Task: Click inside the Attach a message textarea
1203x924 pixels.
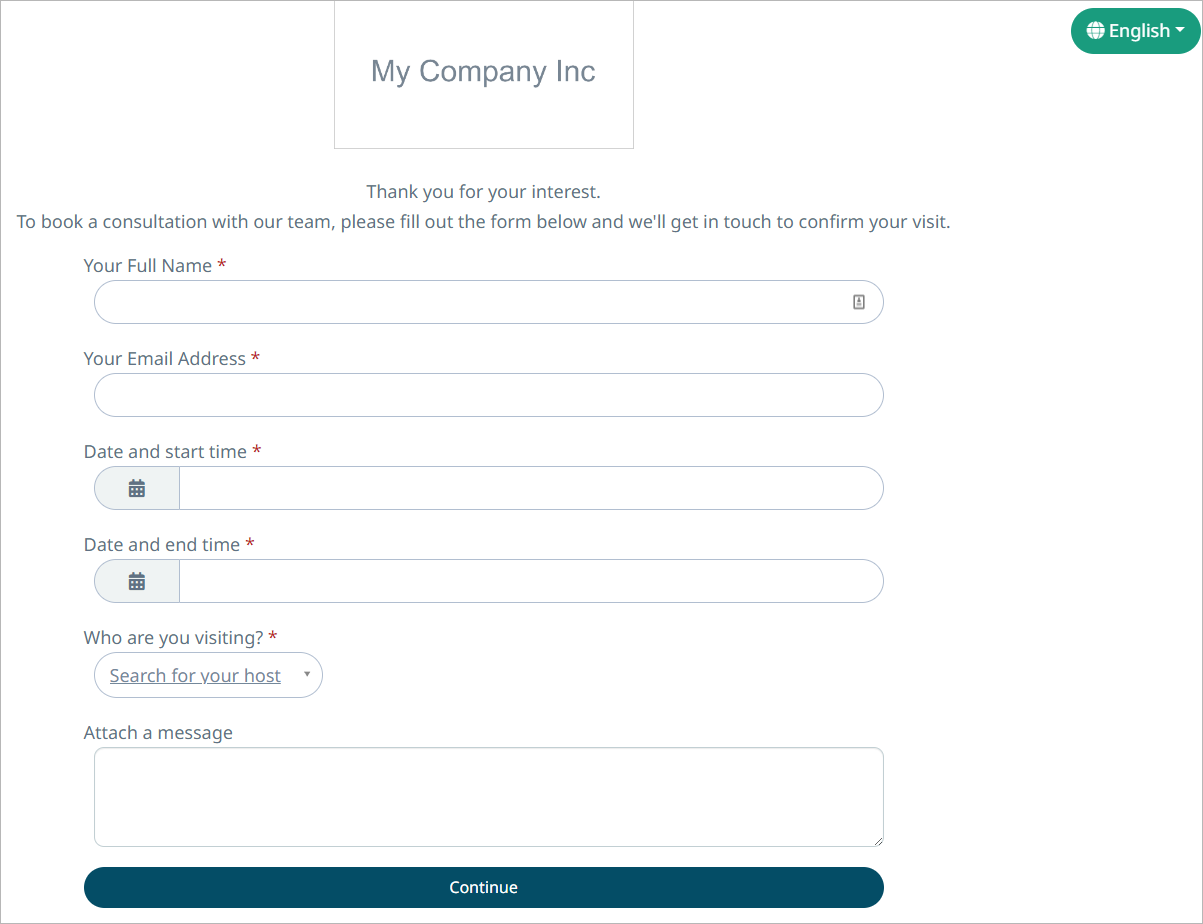Action: 488,797
